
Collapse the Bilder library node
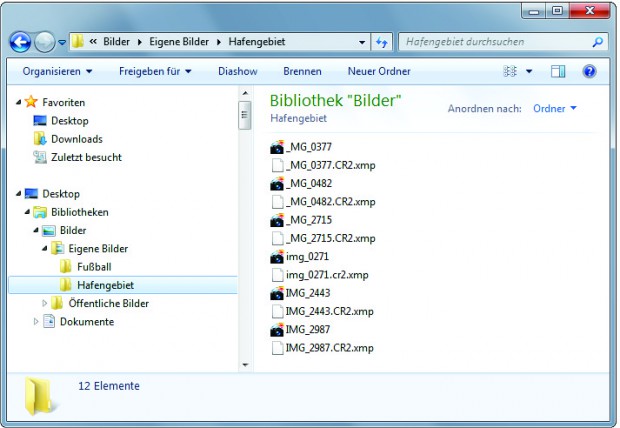click(36, 230)
